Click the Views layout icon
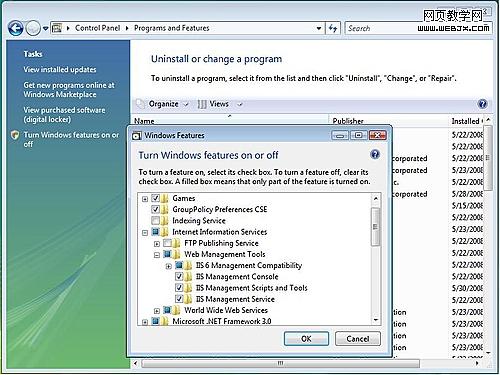 point(202,104)
